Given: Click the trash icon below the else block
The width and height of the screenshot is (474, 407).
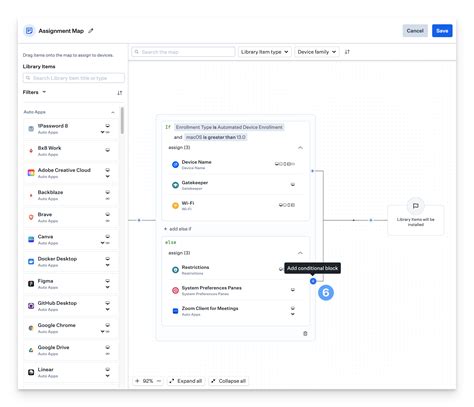Looking at the screenshot, I should tap(305, 333).
